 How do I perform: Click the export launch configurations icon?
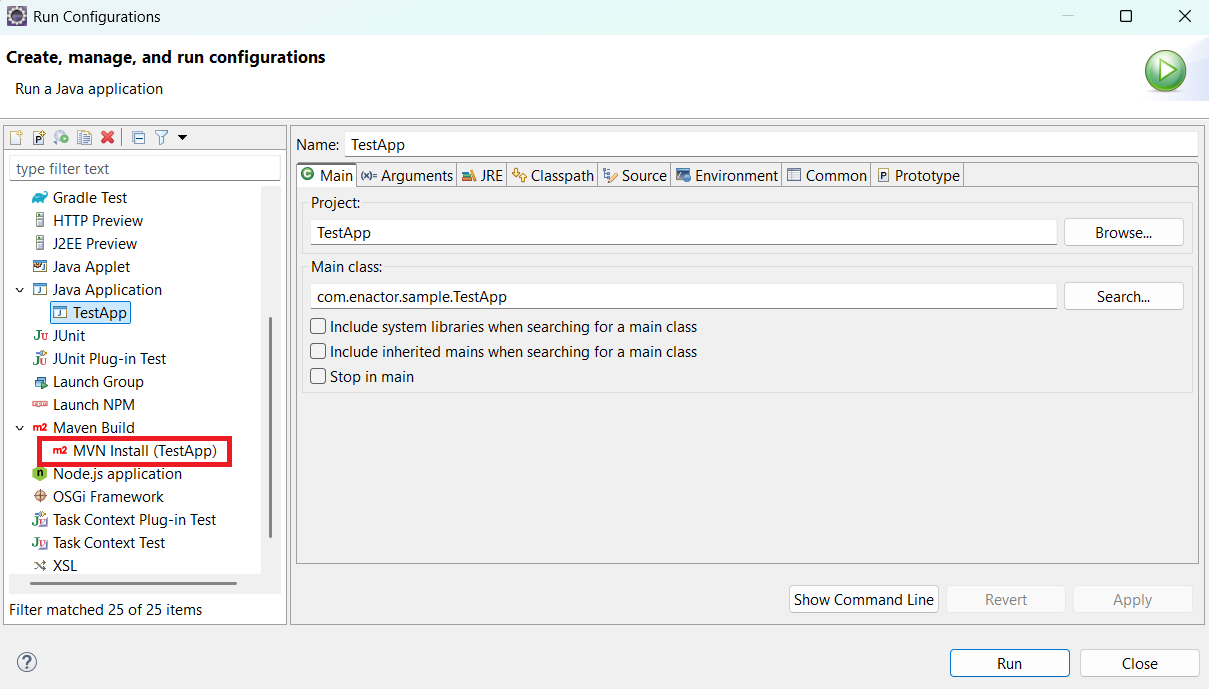[62, 137]
